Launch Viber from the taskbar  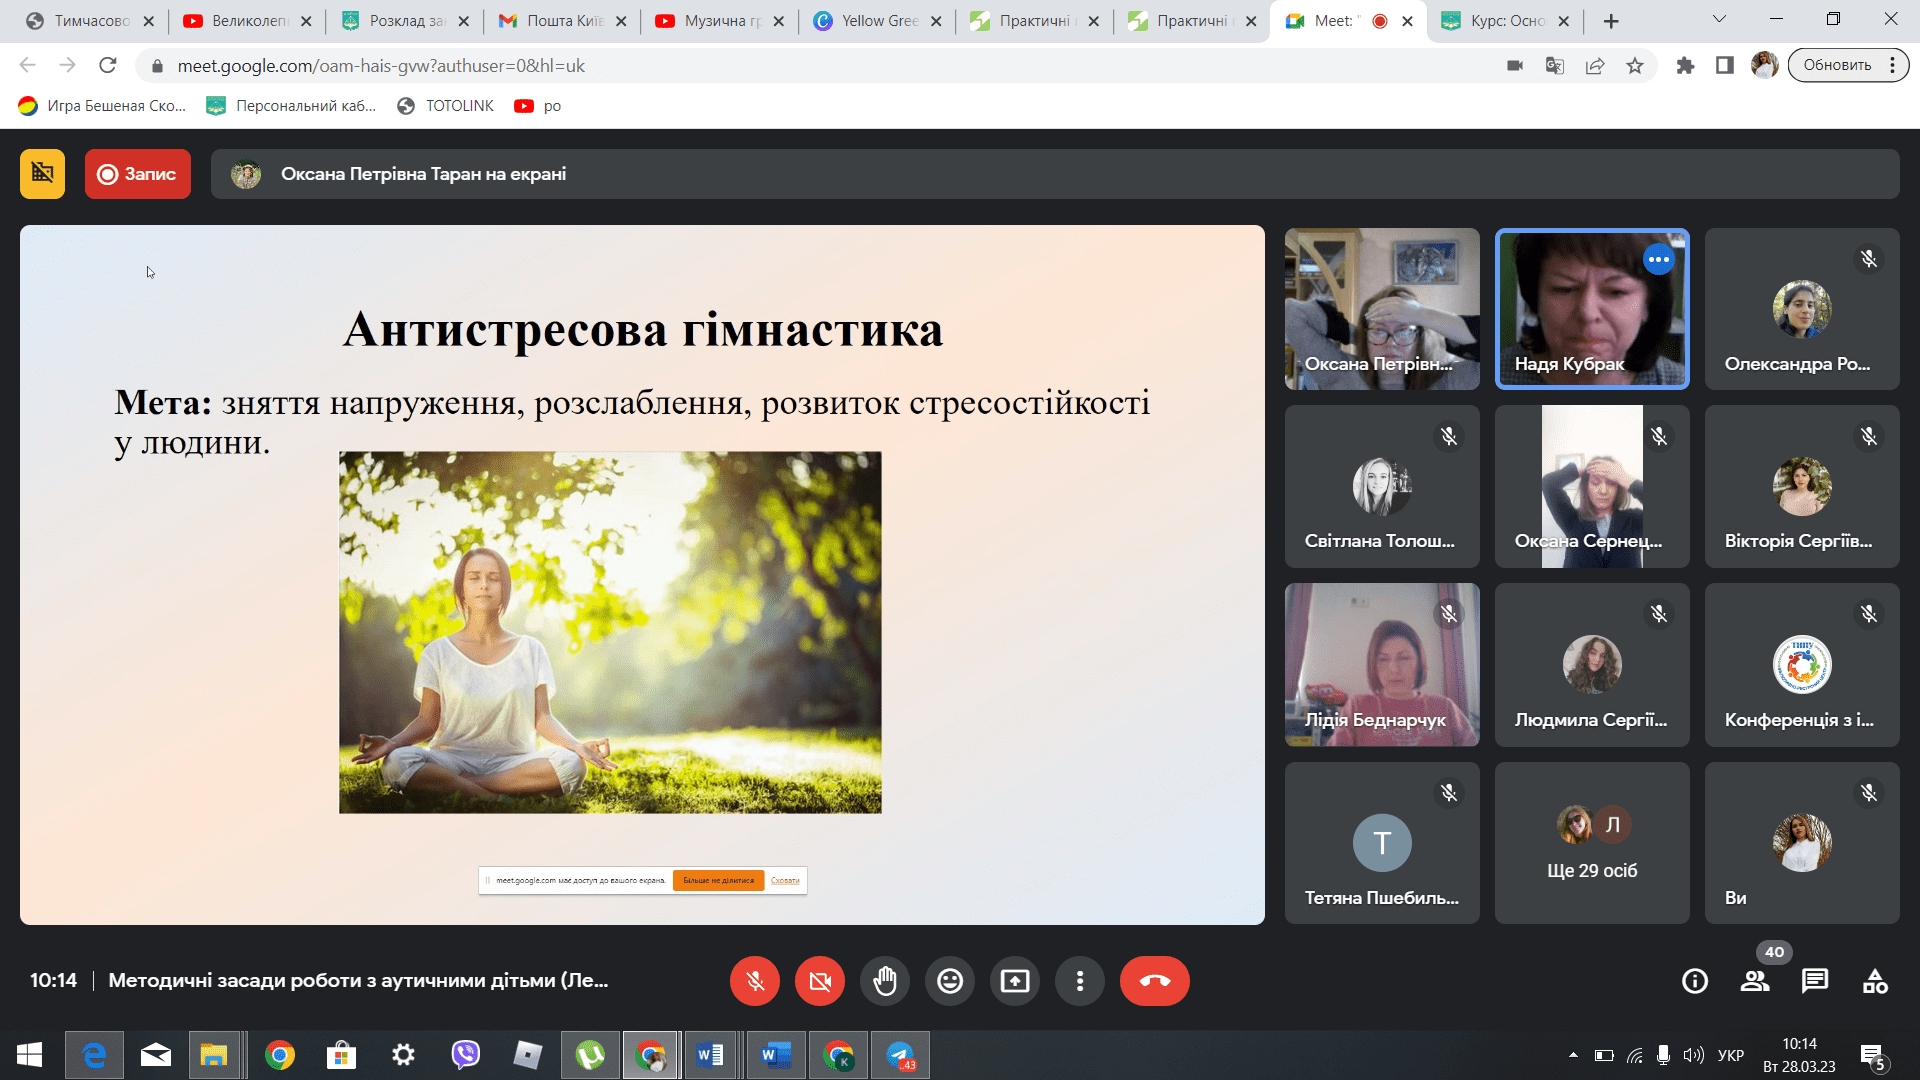coord(465,1054)
